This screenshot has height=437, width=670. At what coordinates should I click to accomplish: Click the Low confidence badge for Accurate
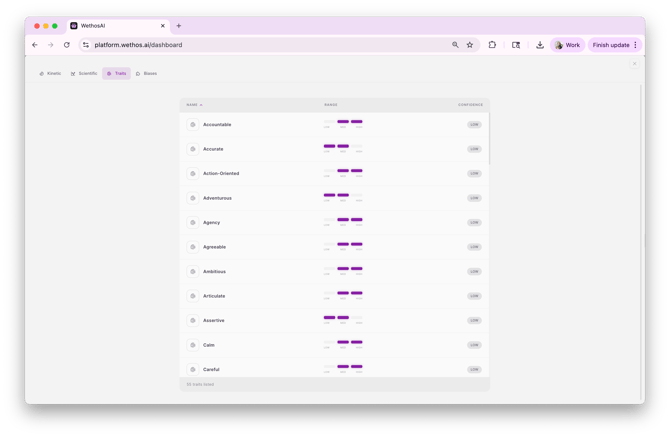474,149
